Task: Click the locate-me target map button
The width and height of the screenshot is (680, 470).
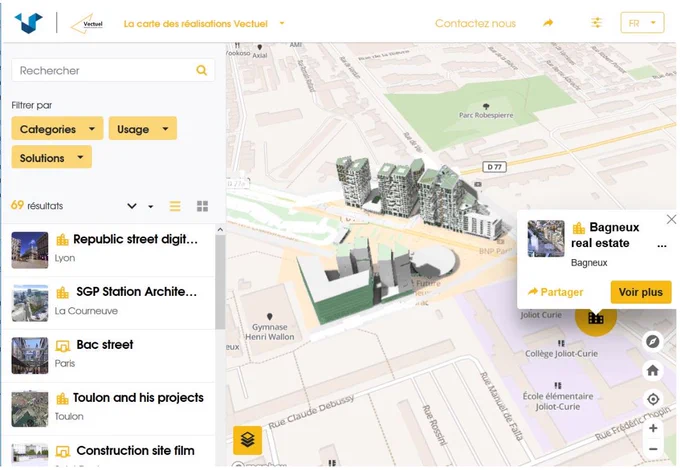Action: (x=653, y=399)
